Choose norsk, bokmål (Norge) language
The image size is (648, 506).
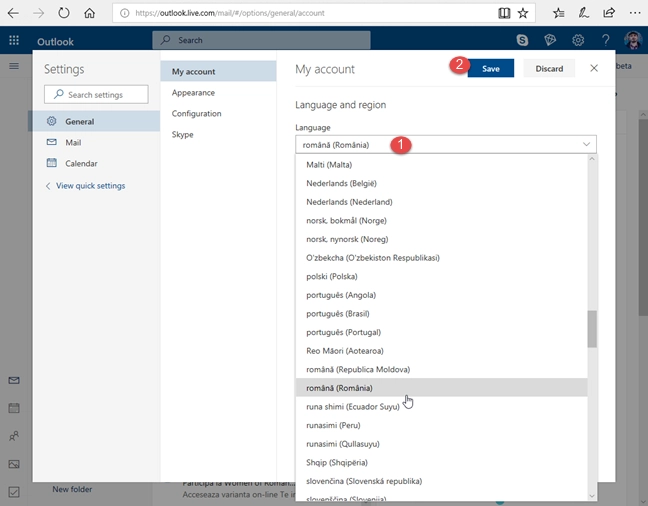coord(441,220)
